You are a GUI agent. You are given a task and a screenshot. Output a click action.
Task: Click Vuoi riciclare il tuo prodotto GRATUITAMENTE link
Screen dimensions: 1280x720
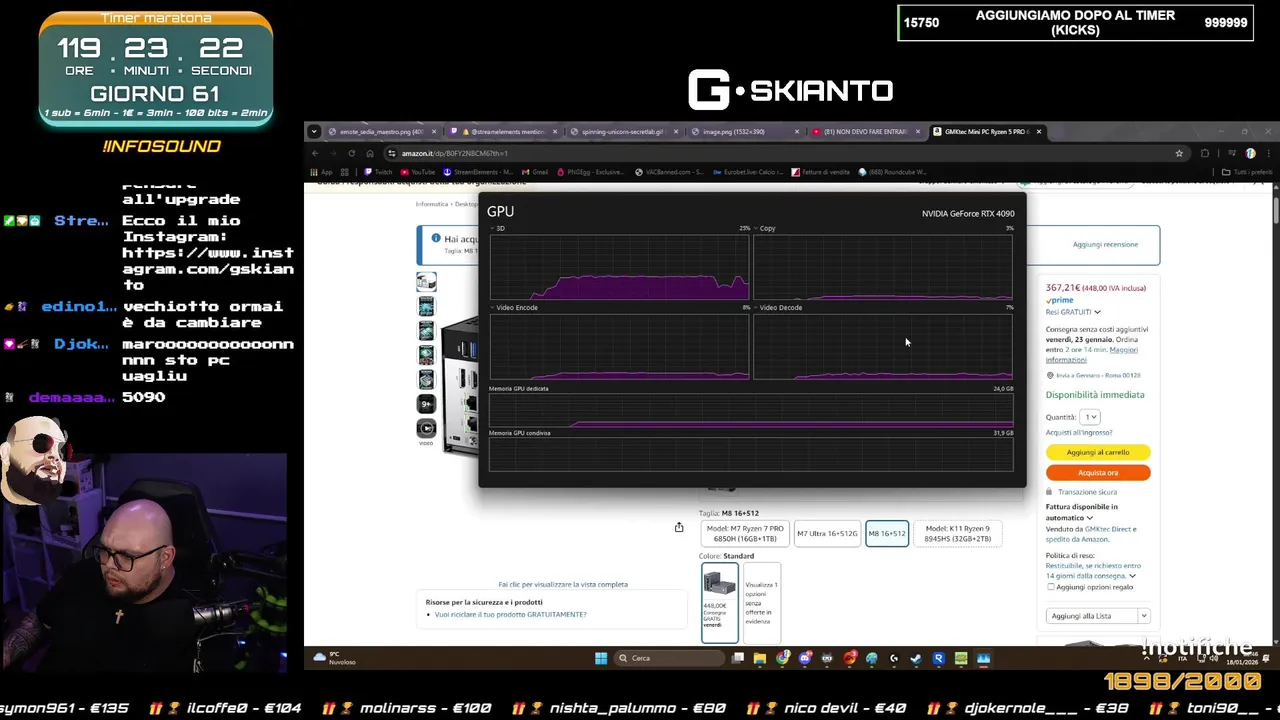[x=511, y=614]
